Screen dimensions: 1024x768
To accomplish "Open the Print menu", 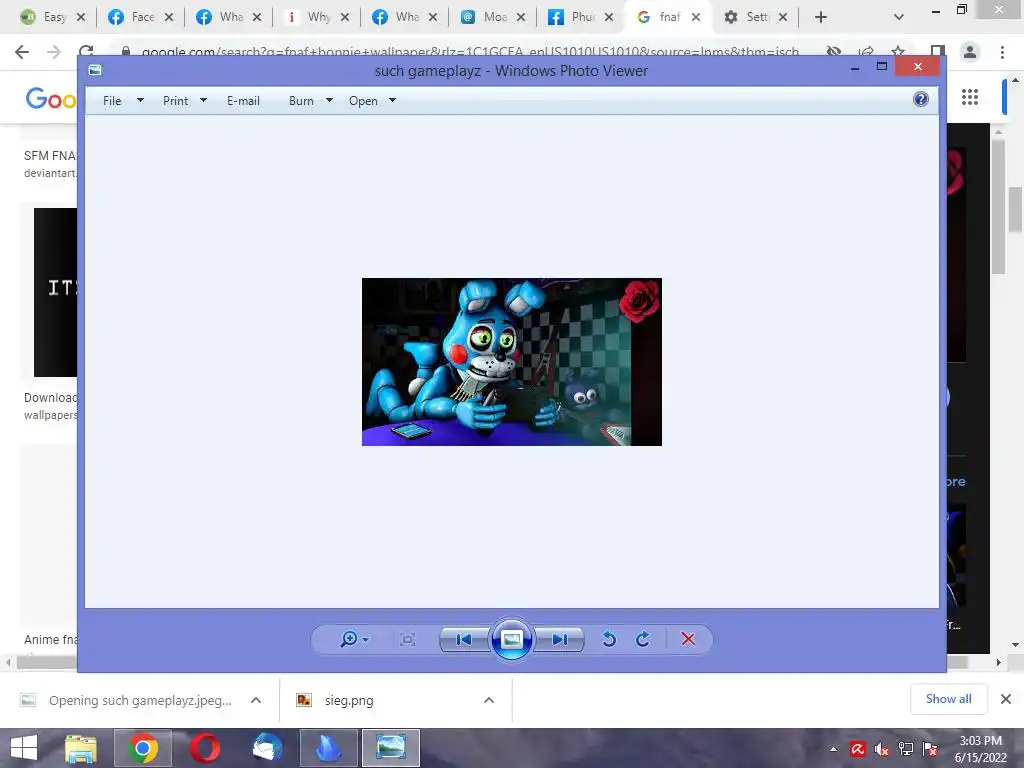I will tap(175, 101).
